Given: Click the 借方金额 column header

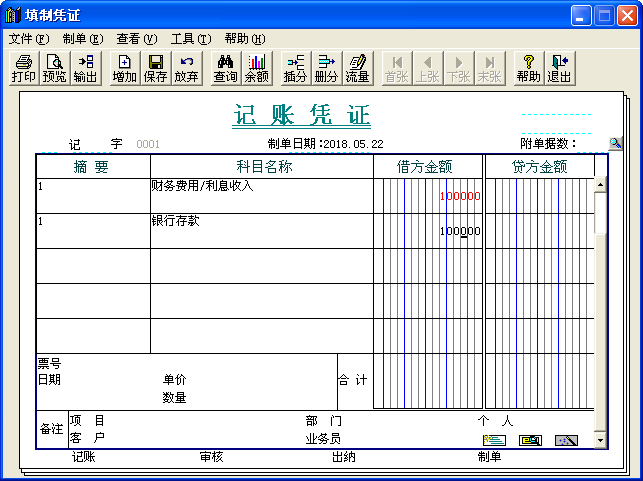Looking at the screenshot, I should 424,167.
